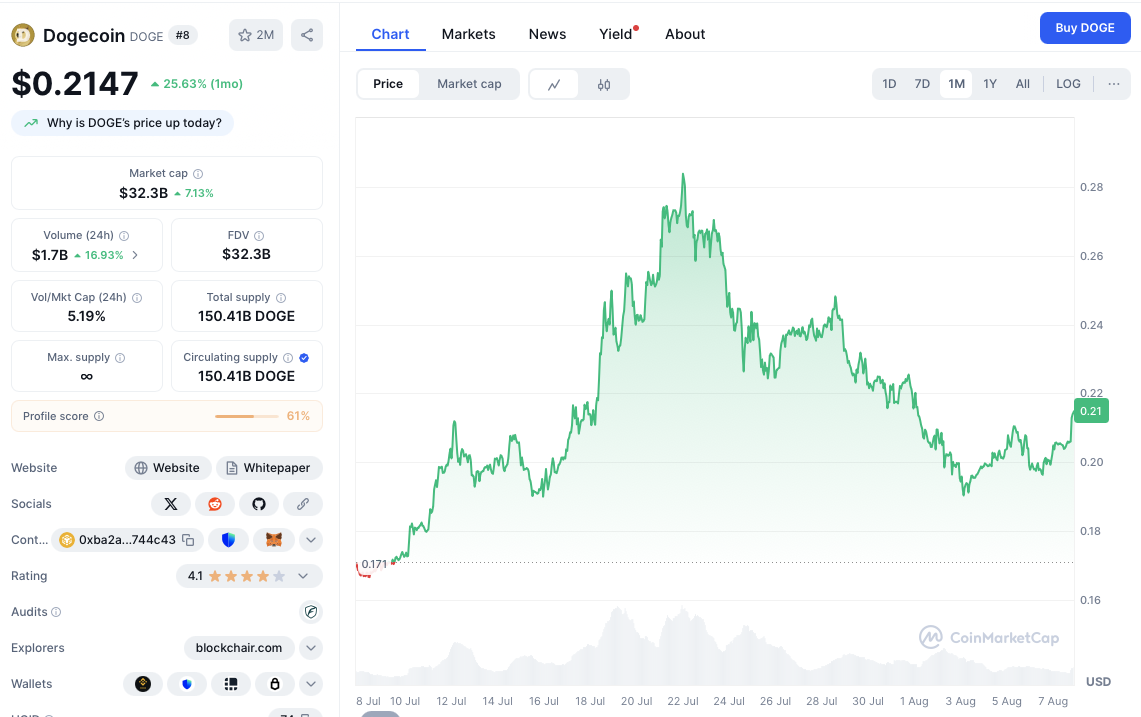Set chart range to 1M

coord(956,84)
